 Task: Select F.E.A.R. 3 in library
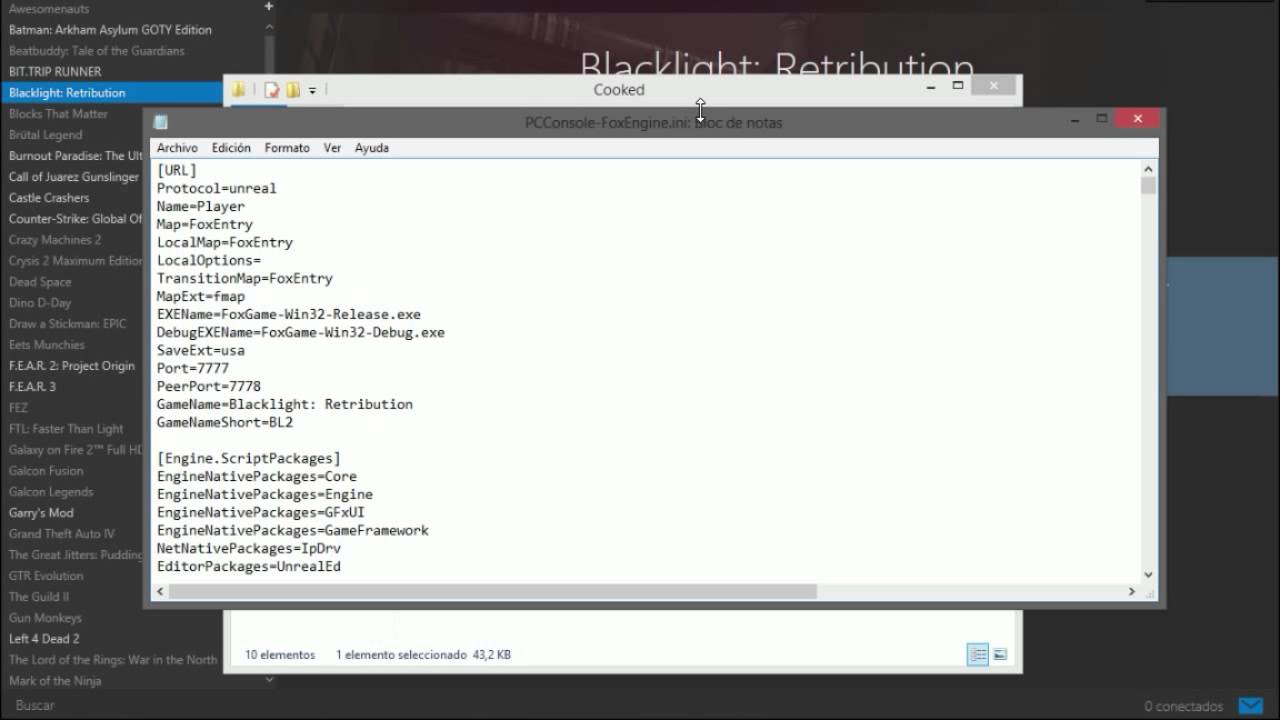click(32, 387)
